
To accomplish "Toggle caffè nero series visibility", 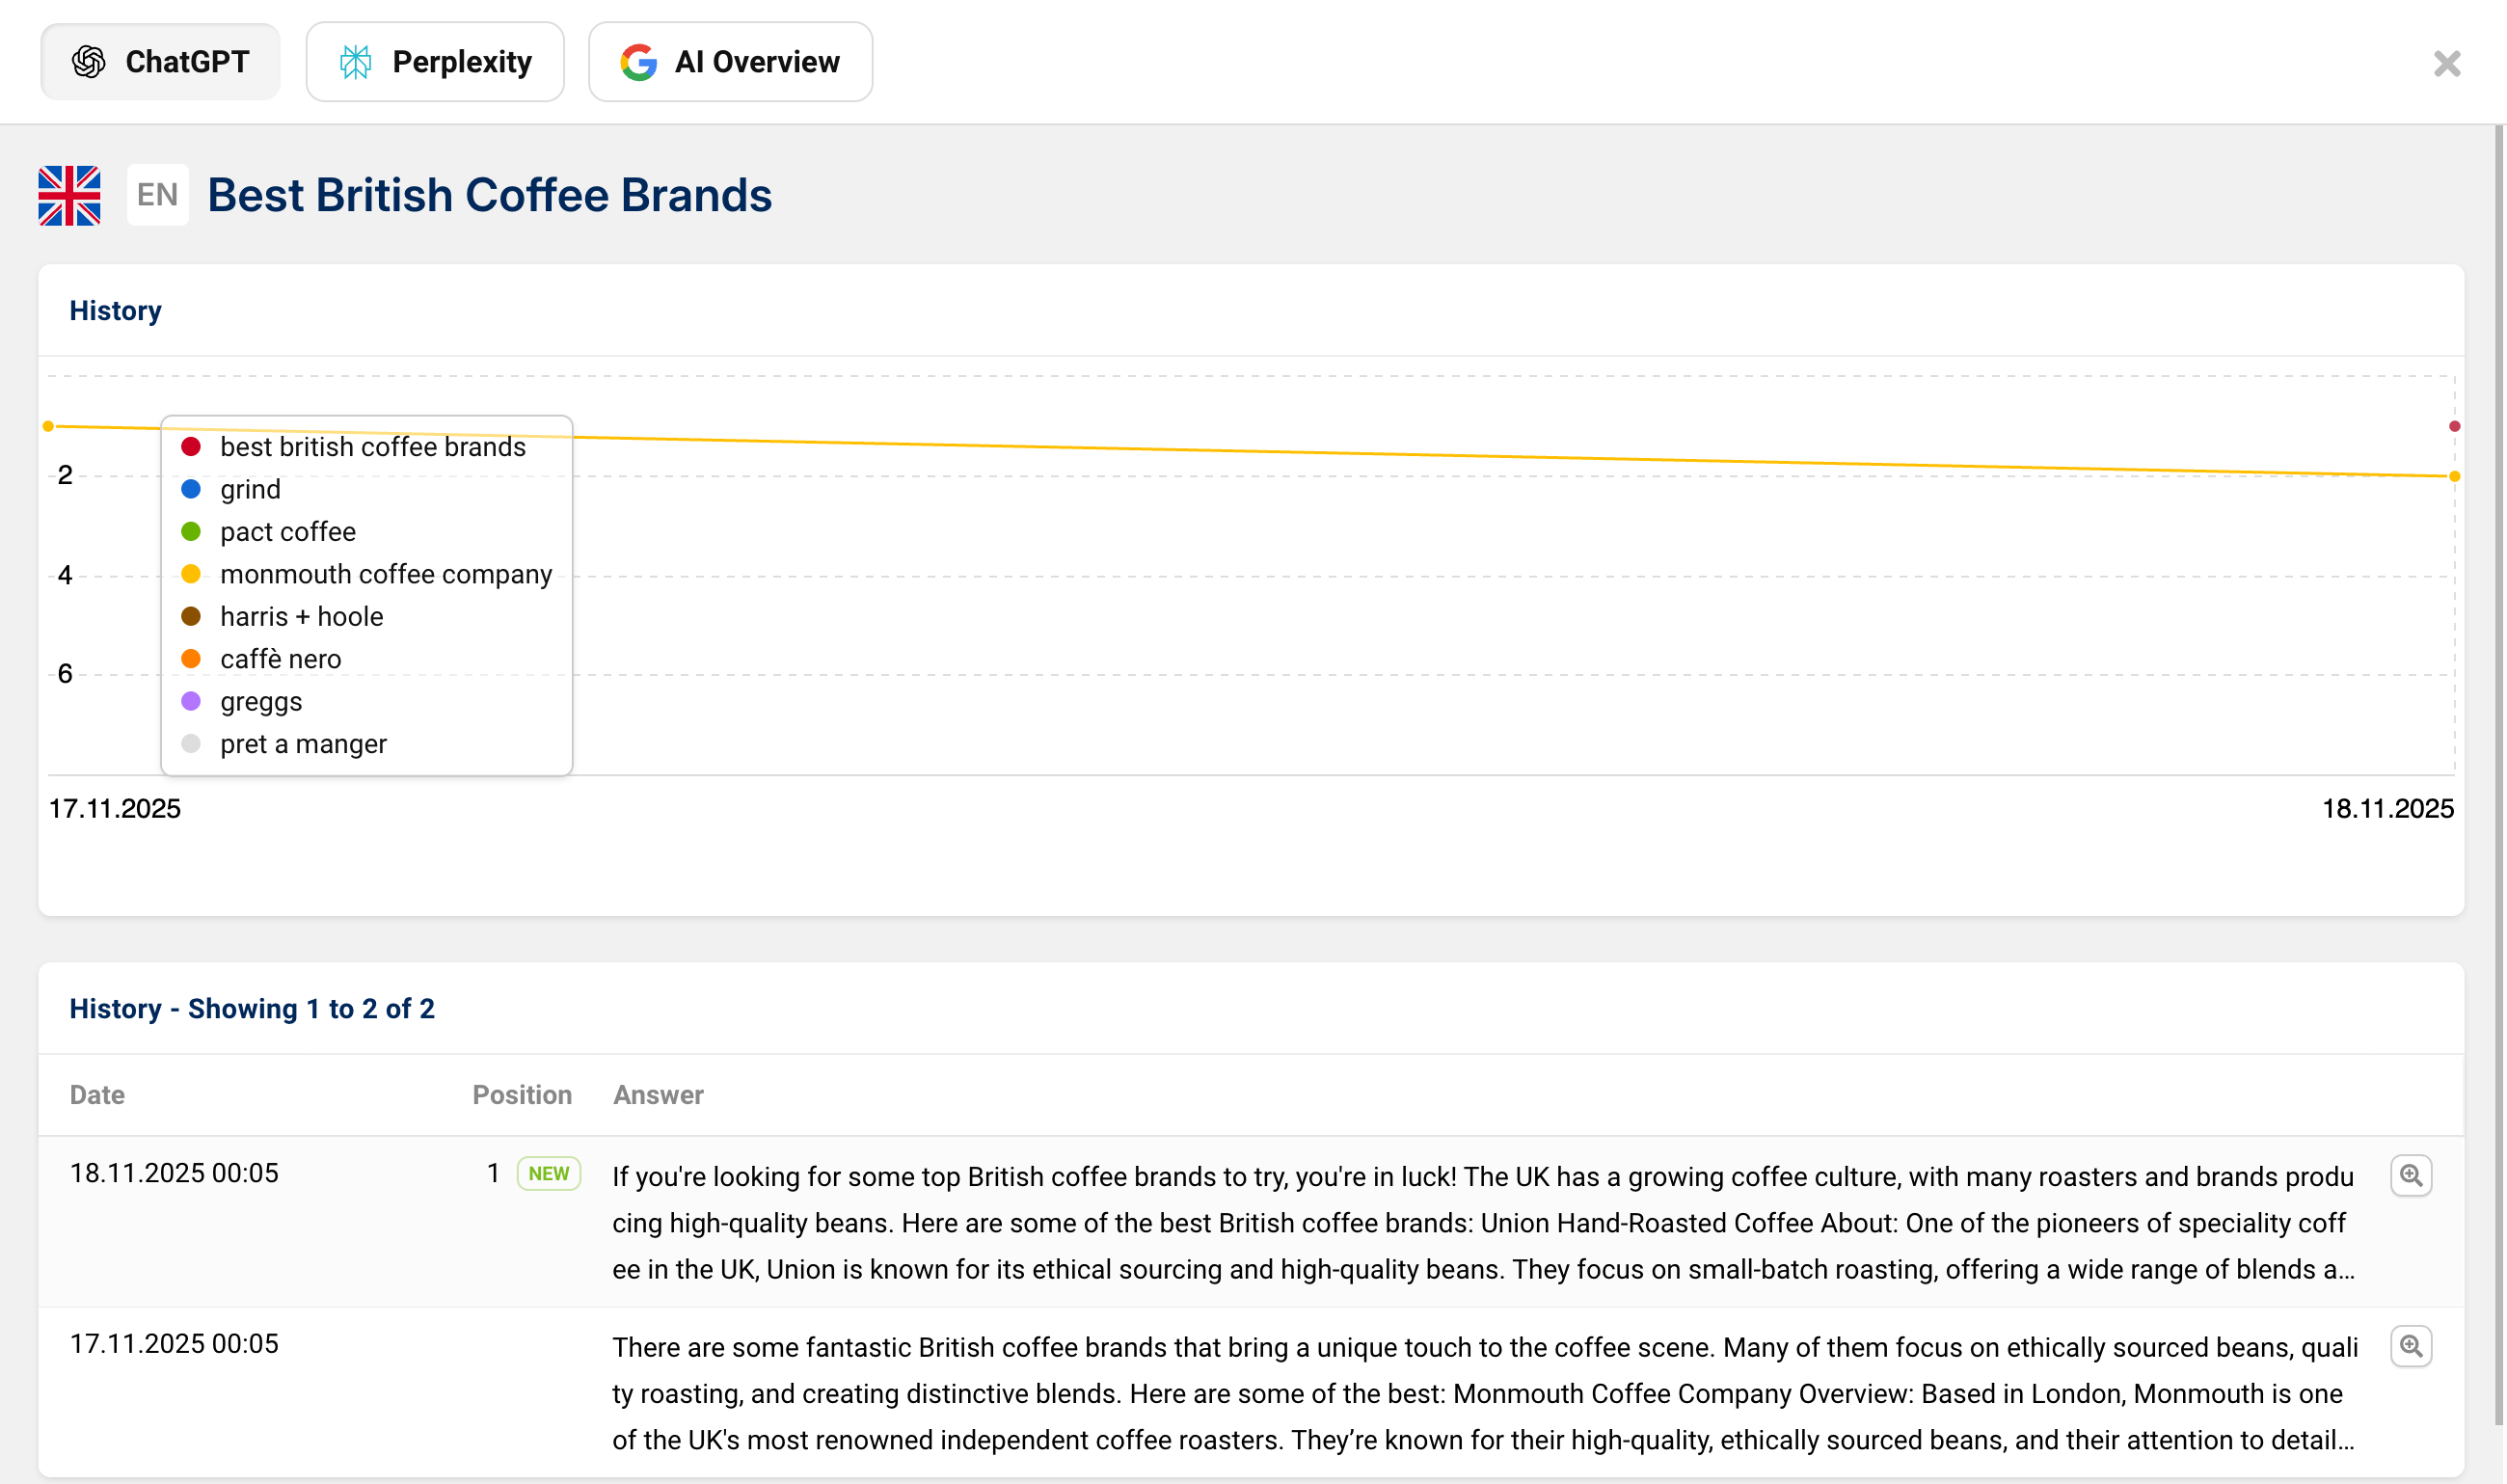I will pyautogui.click(x=280, y=658).
